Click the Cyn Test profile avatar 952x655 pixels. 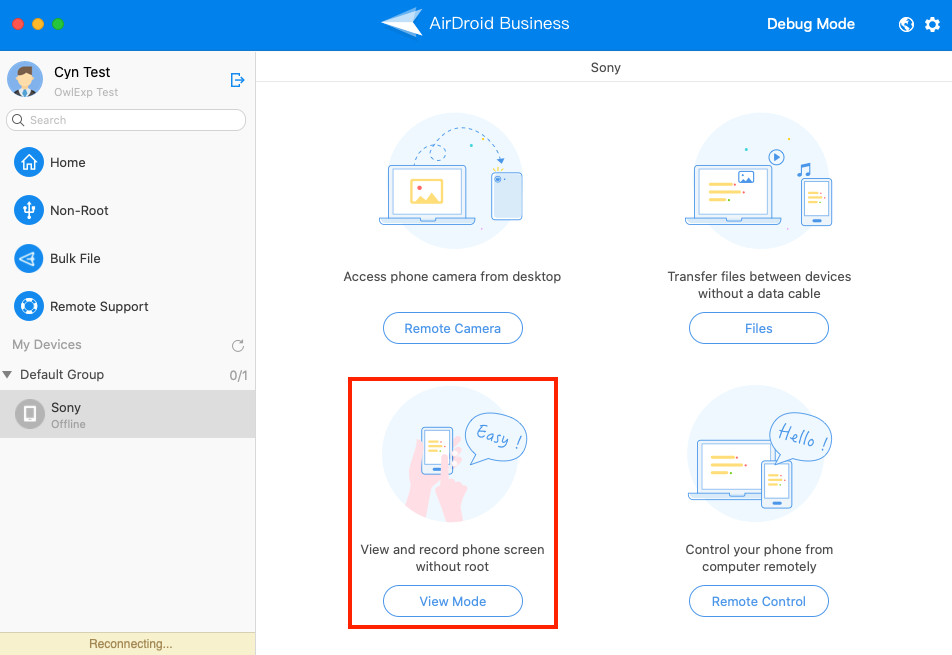click(25, 80)
